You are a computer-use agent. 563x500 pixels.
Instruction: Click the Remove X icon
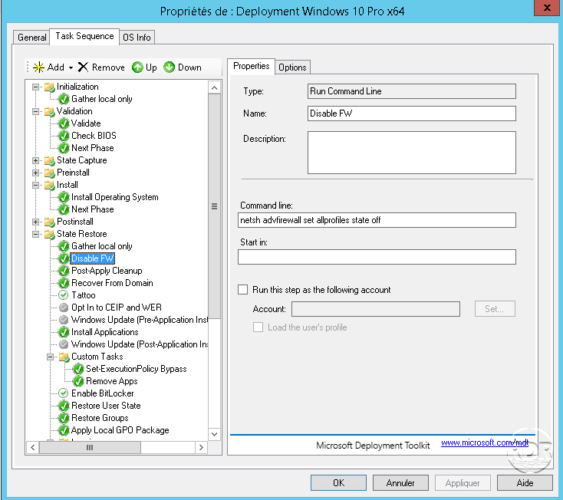point(83,67)
